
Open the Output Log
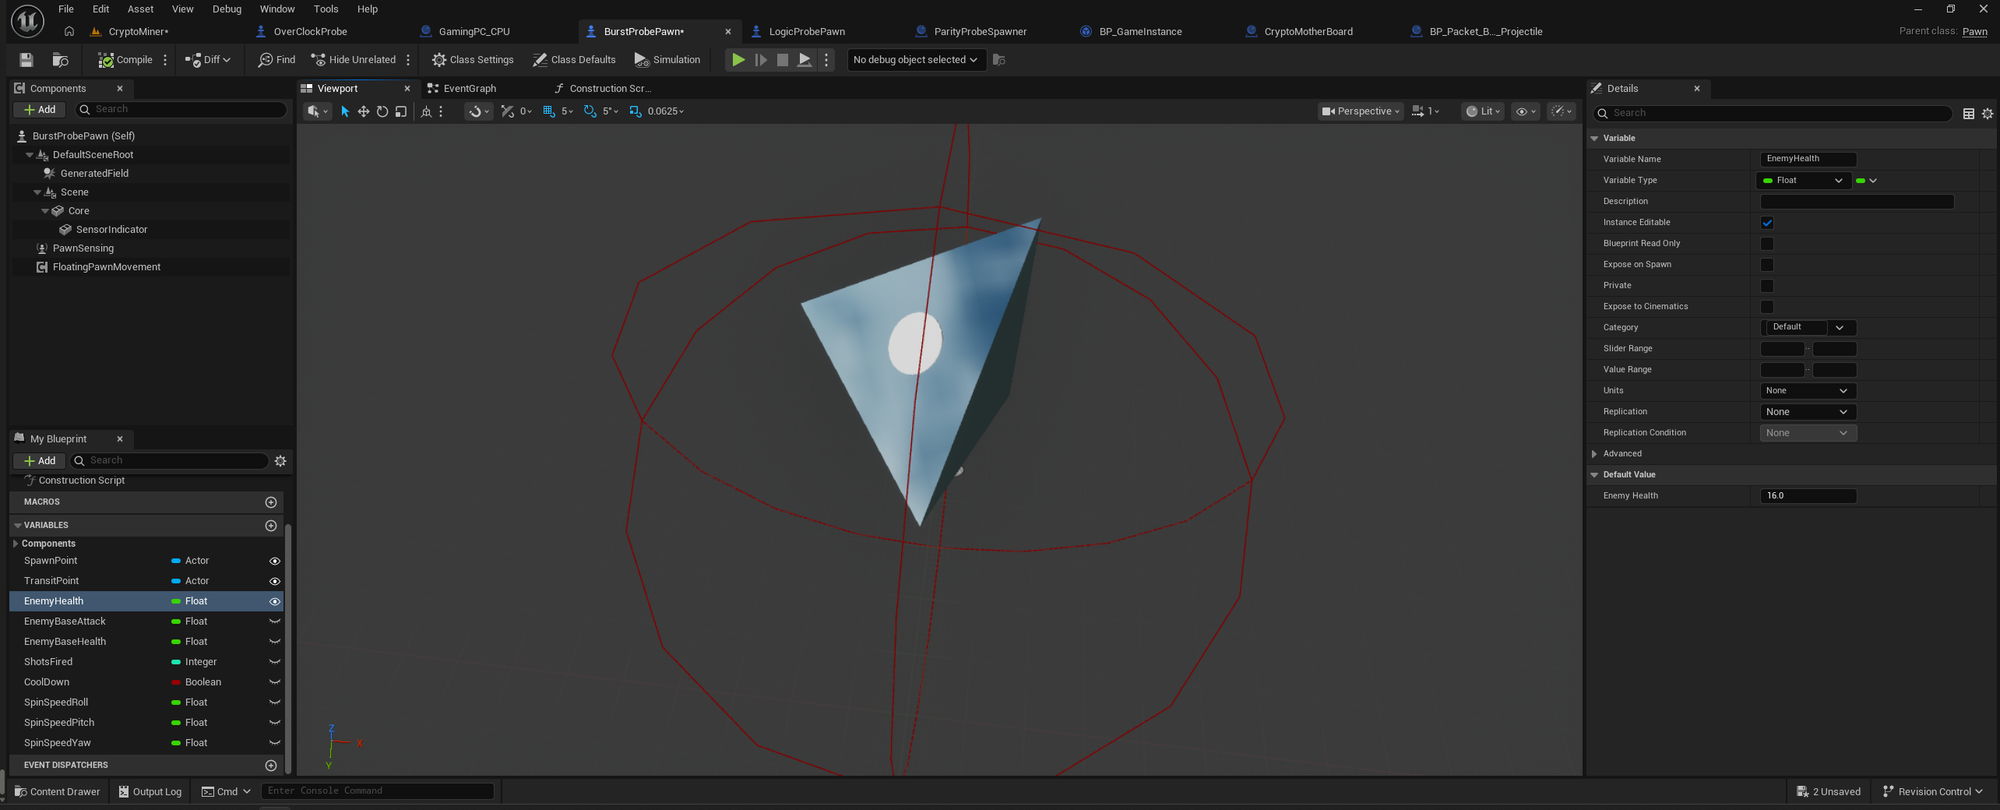click(x=150, y=792)
